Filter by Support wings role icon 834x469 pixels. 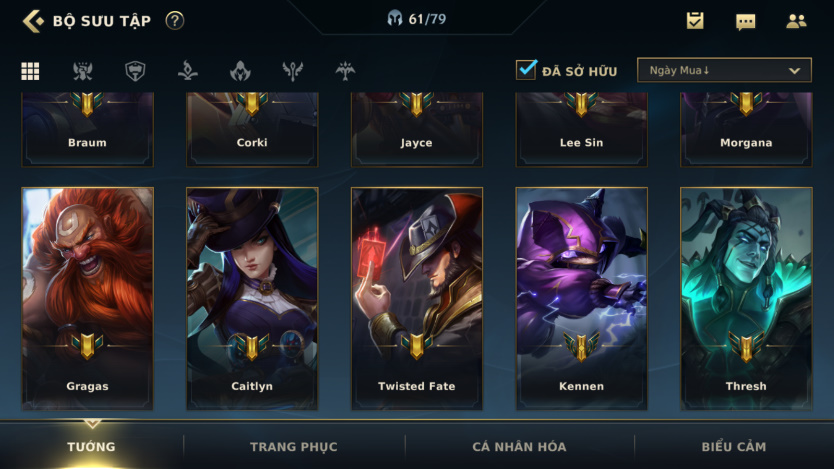[x=293, y=71]
